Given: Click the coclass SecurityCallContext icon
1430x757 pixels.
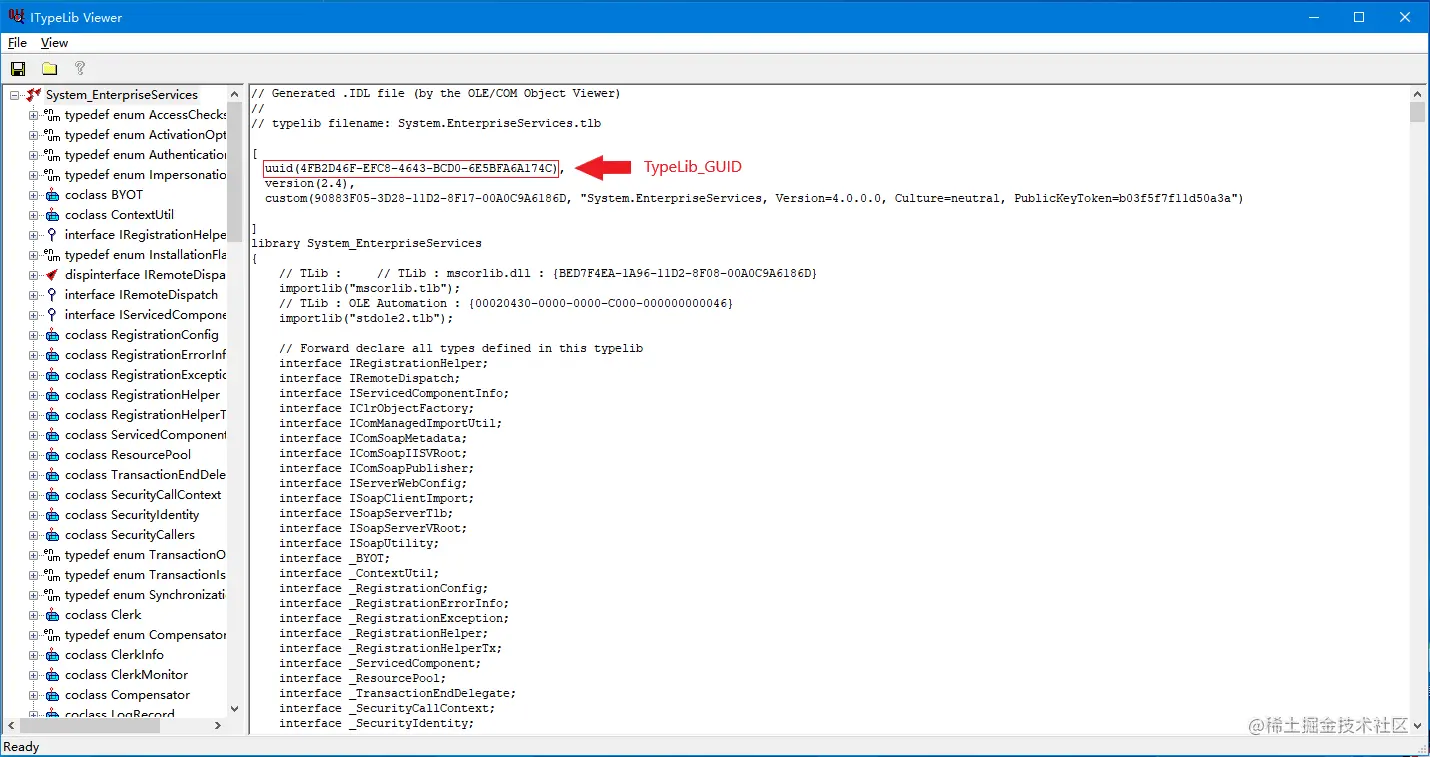Looking at the screenshot, I should [x=52, y=495].
